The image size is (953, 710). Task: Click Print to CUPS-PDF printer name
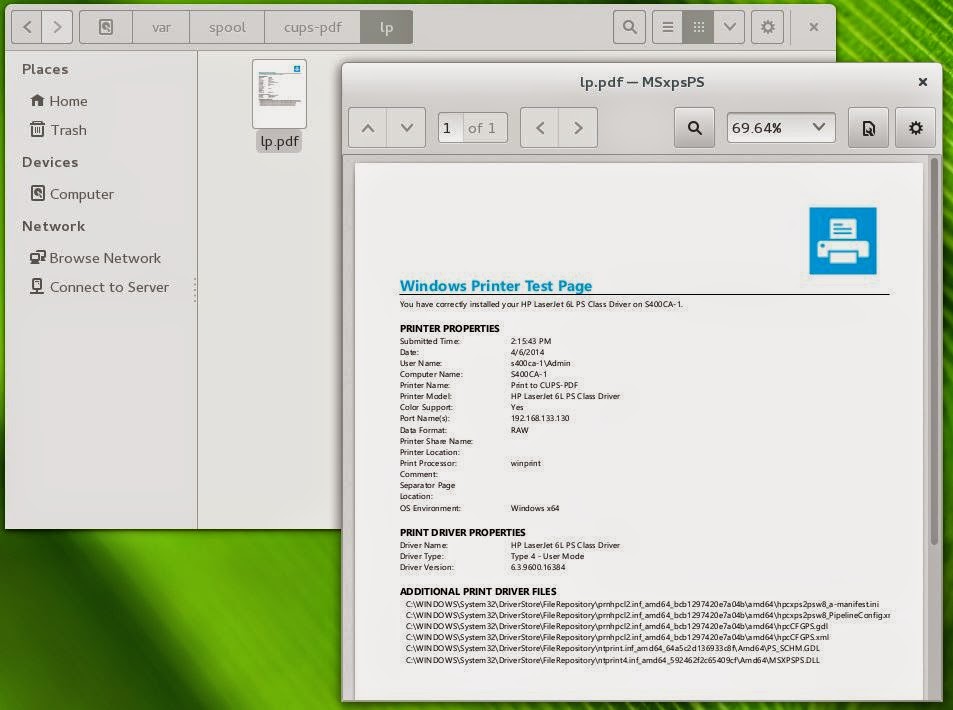544,385
